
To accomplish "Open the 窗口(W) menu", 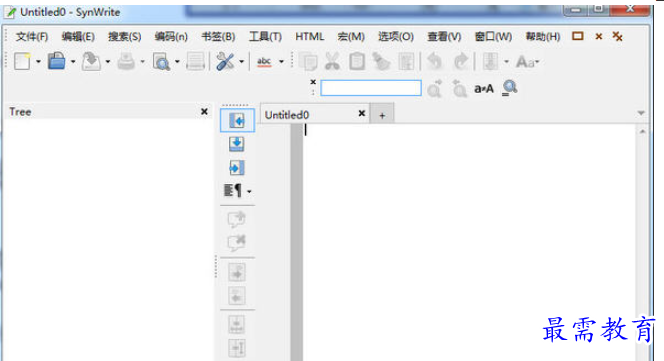I will click(493, 37).
